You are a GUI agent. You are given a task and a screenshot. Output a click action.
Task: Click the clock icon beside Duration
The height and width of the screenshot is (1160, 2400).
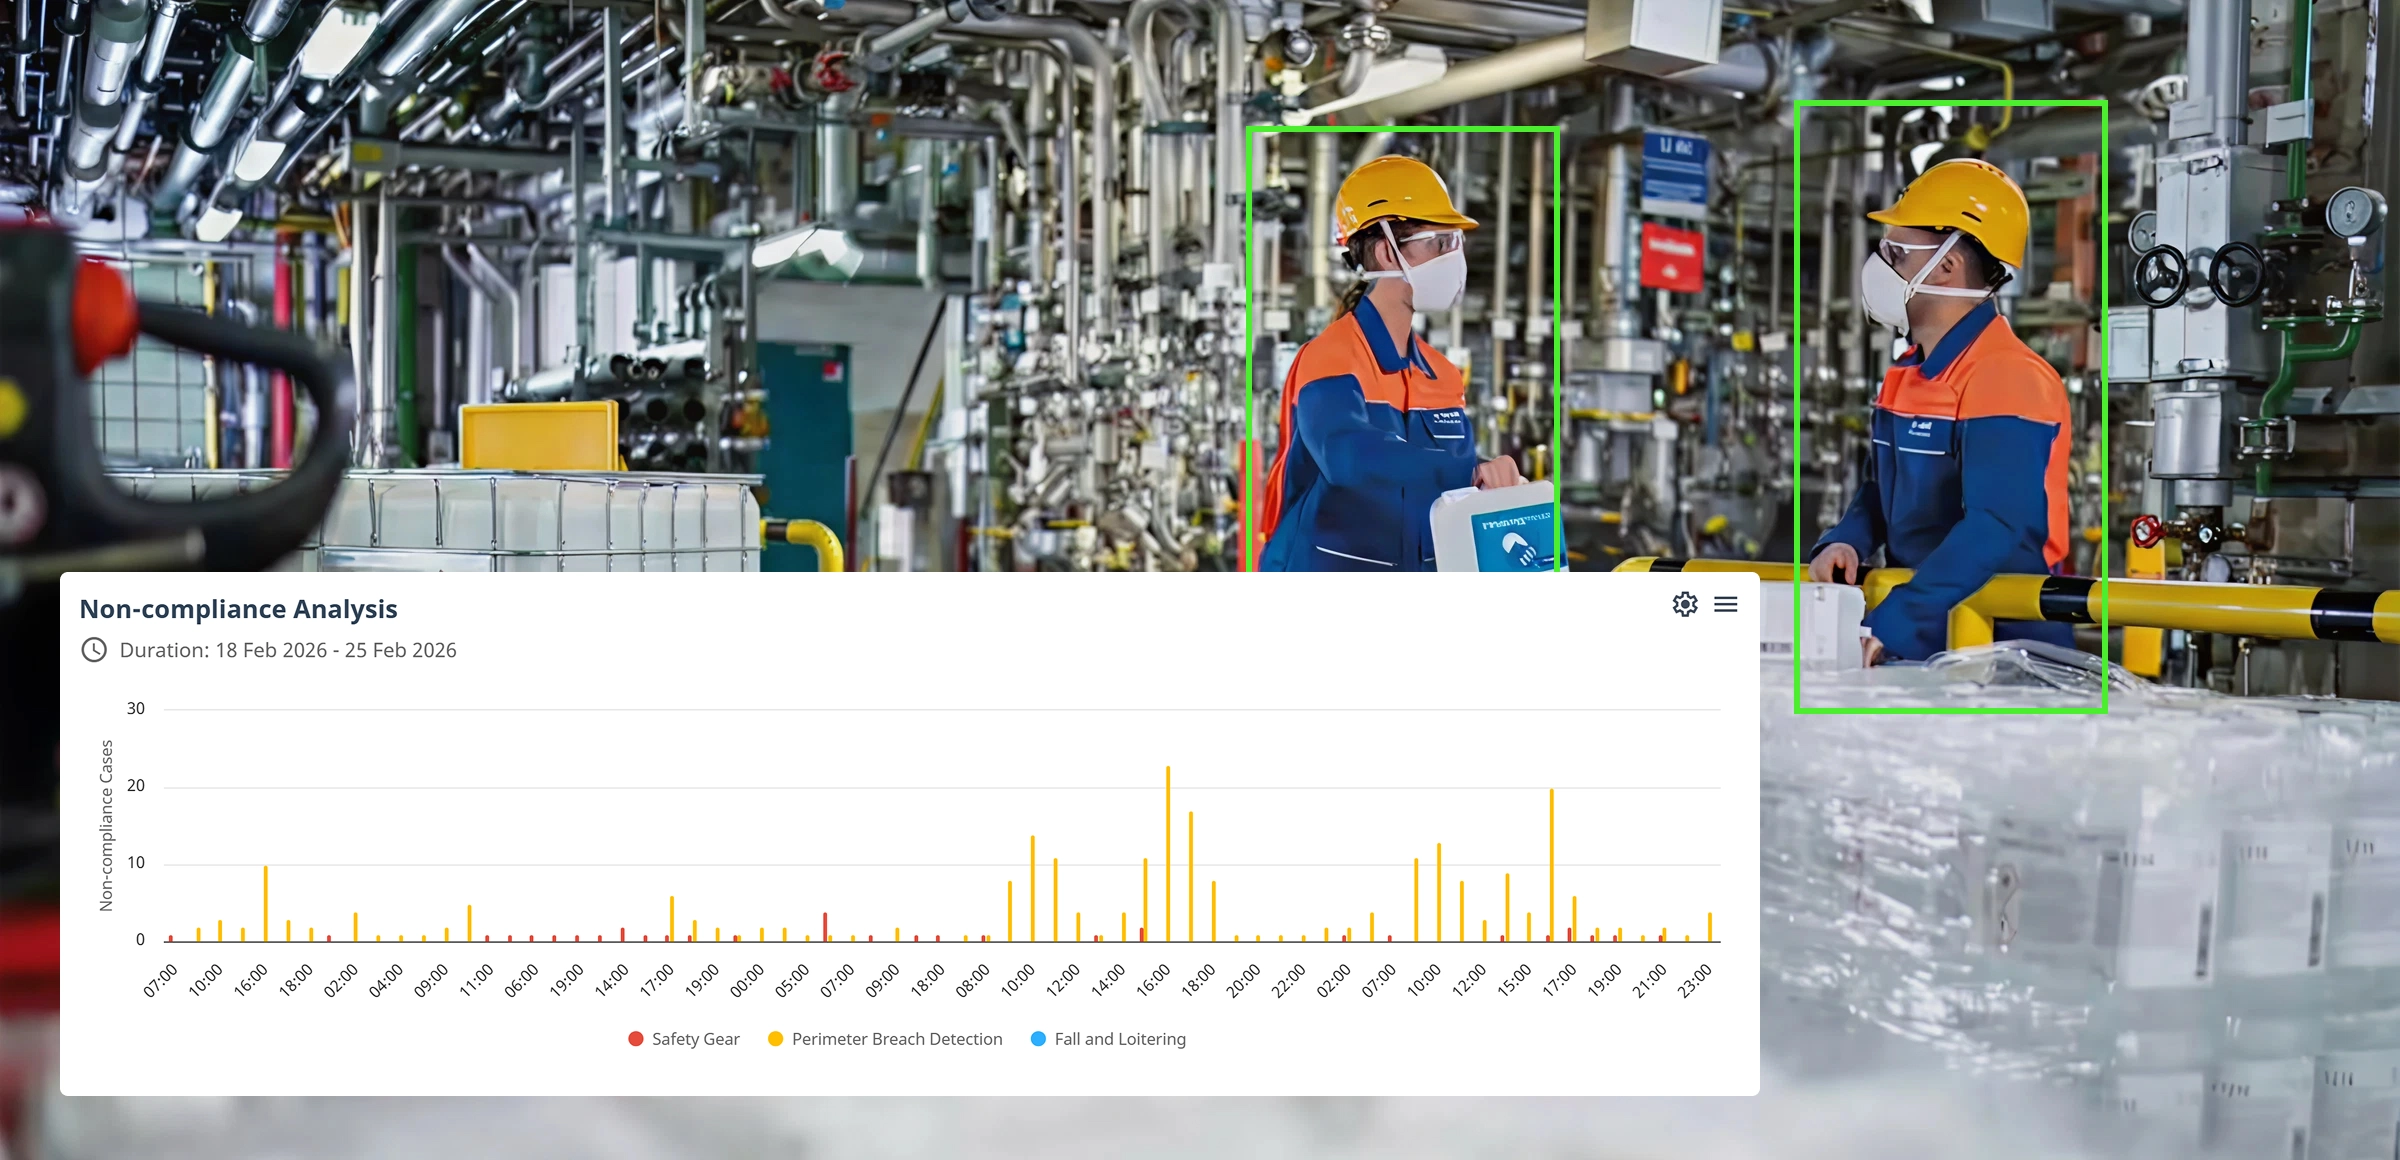pyautogui.click(x=94, y=650)
